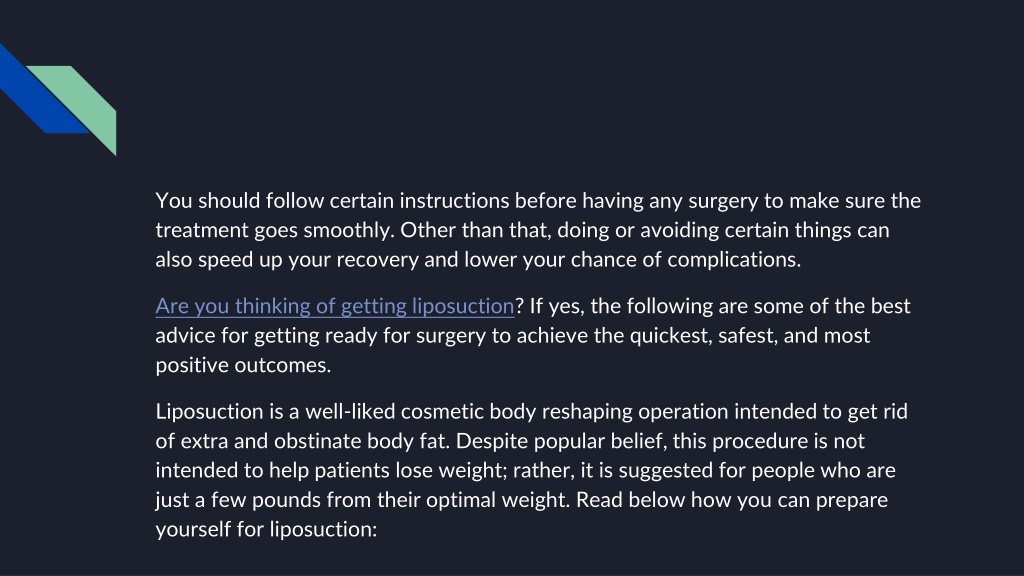Click the phrase 'cosmetic body reshaping operation'
This screenshot has width=1024, height=576.
(564, 411)
